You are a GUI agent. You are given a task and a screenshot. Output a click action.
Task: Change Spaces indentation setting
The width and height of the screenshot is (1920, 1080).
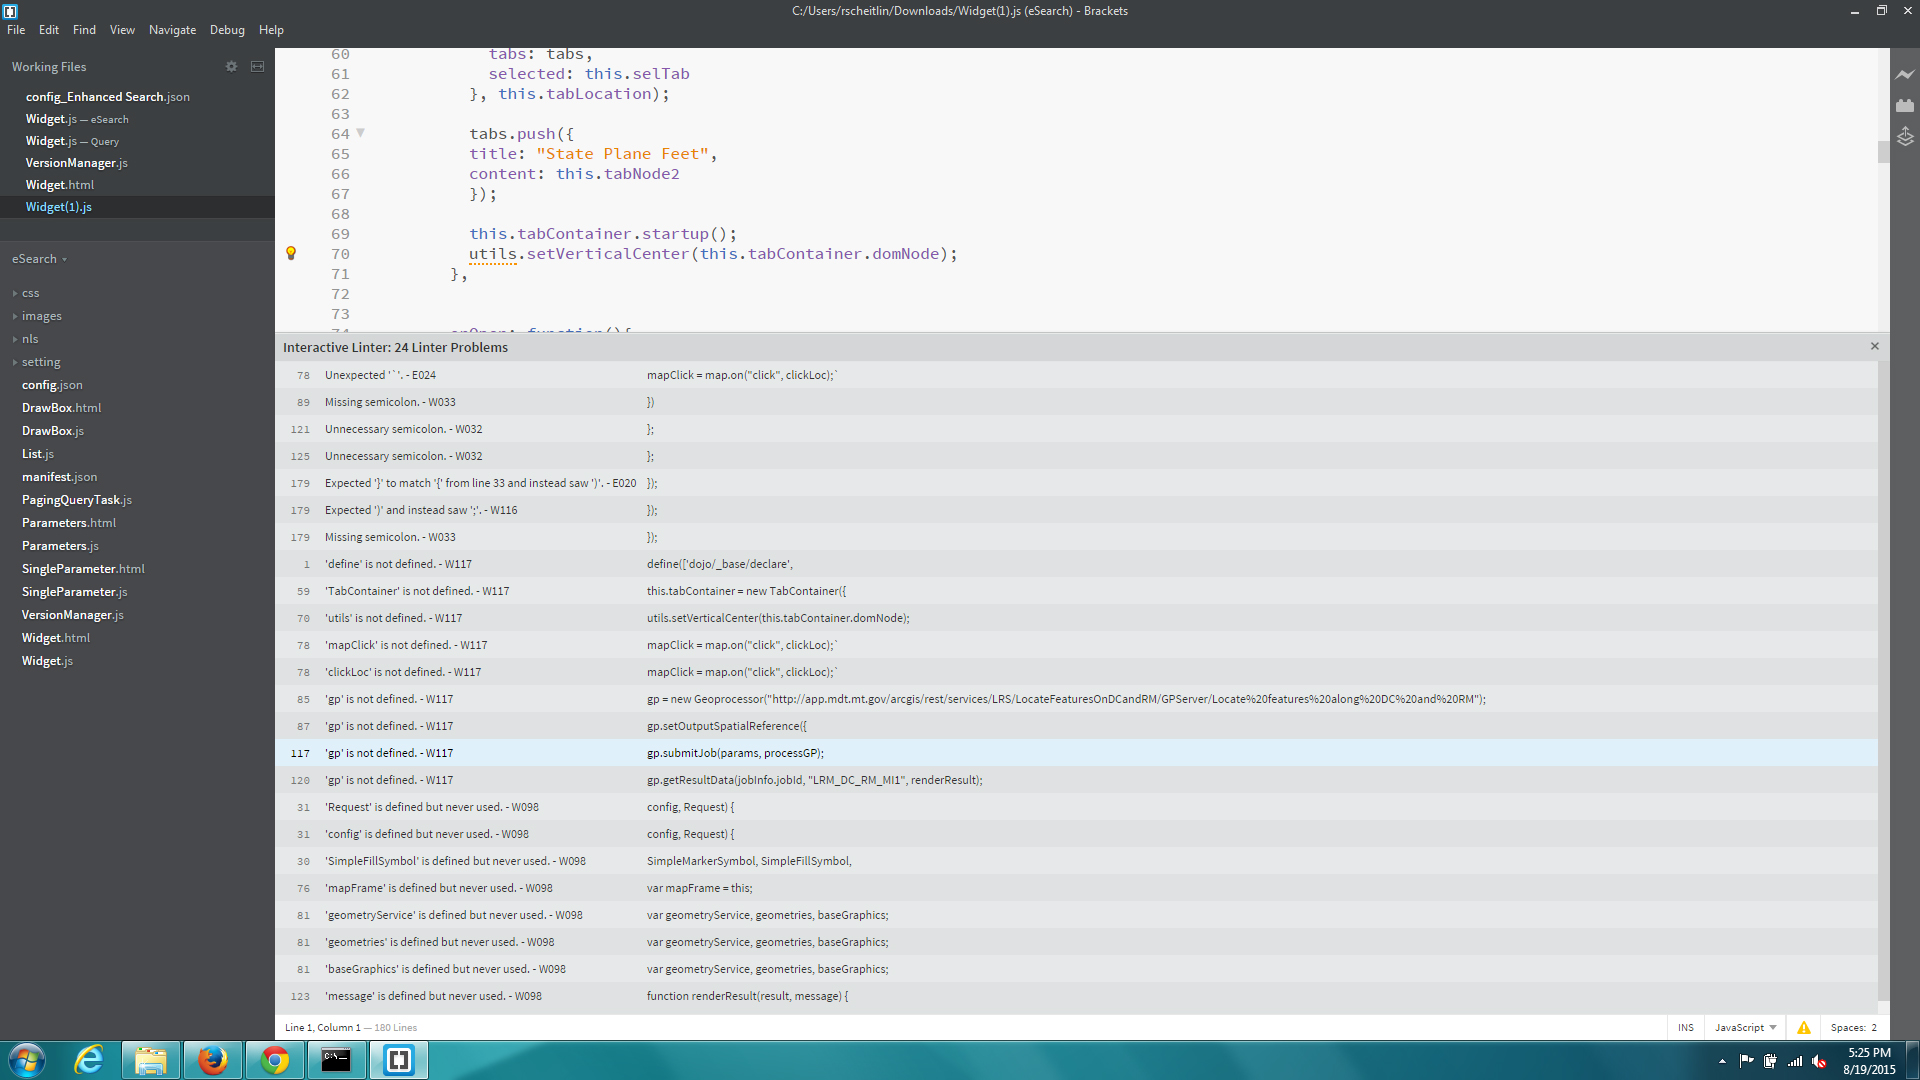(x=1853, y=1027)
